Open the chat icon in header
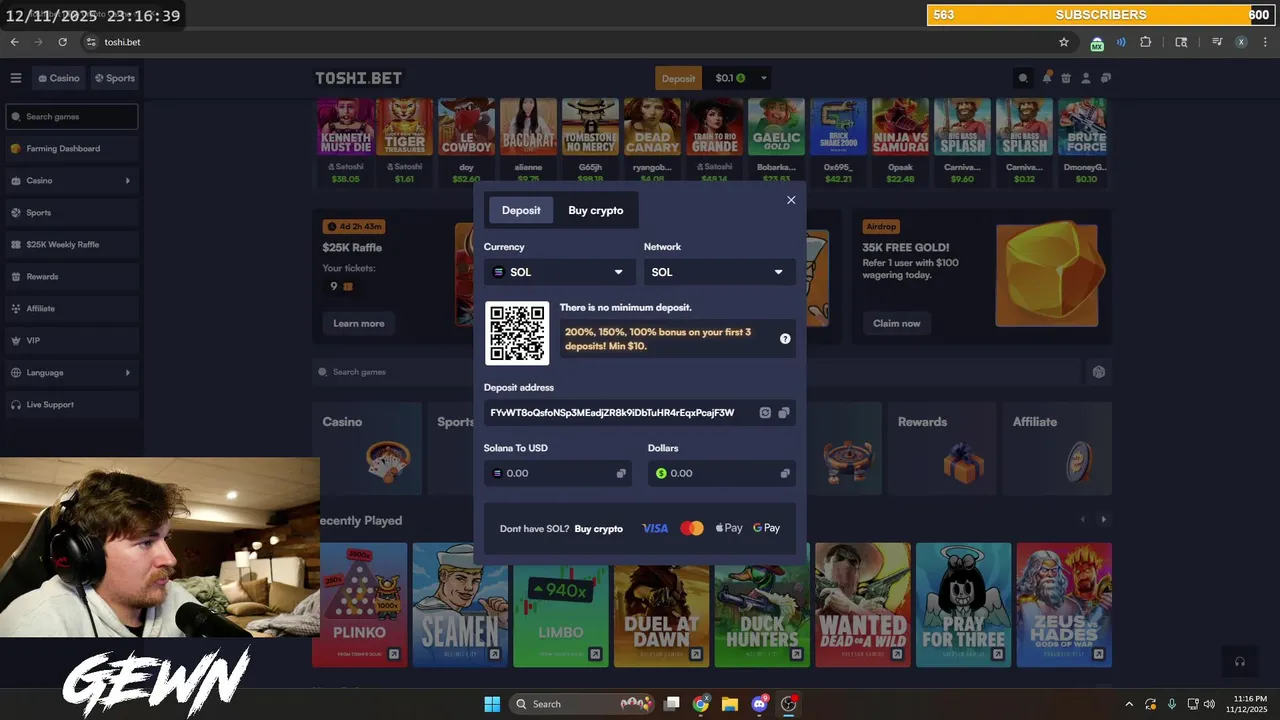The image size is (1280, 720). point(1105,78)
